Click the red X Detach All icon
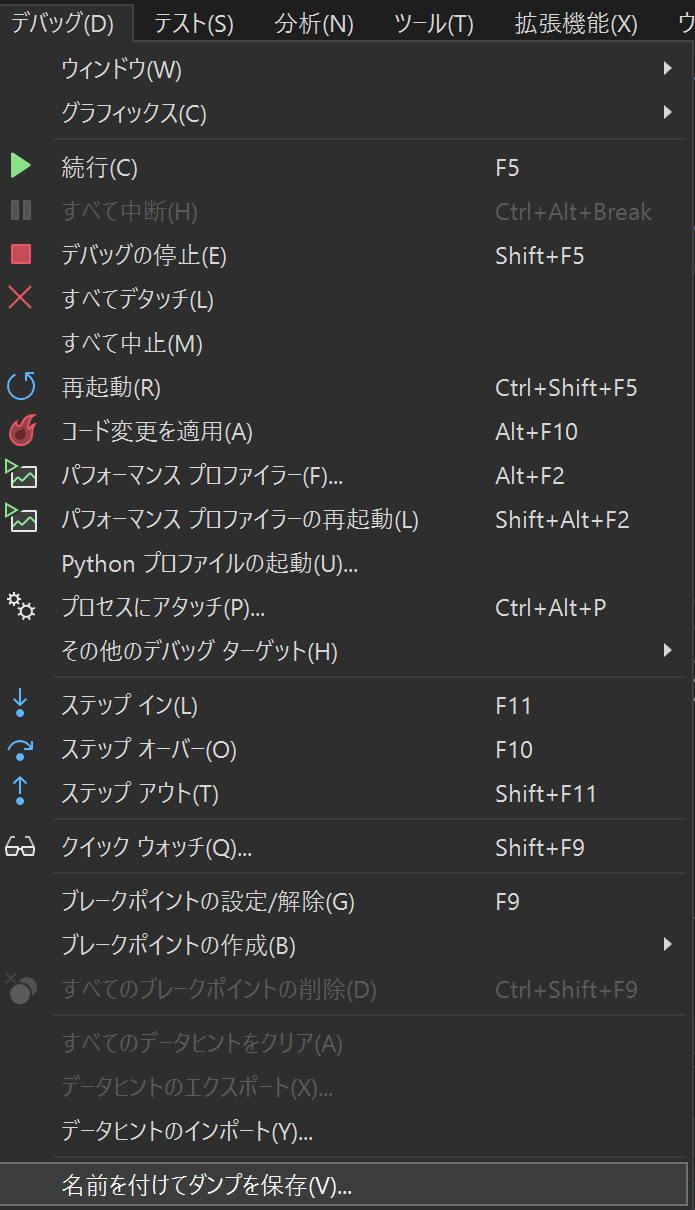The image size is (695, 1210). pos(20,298)
